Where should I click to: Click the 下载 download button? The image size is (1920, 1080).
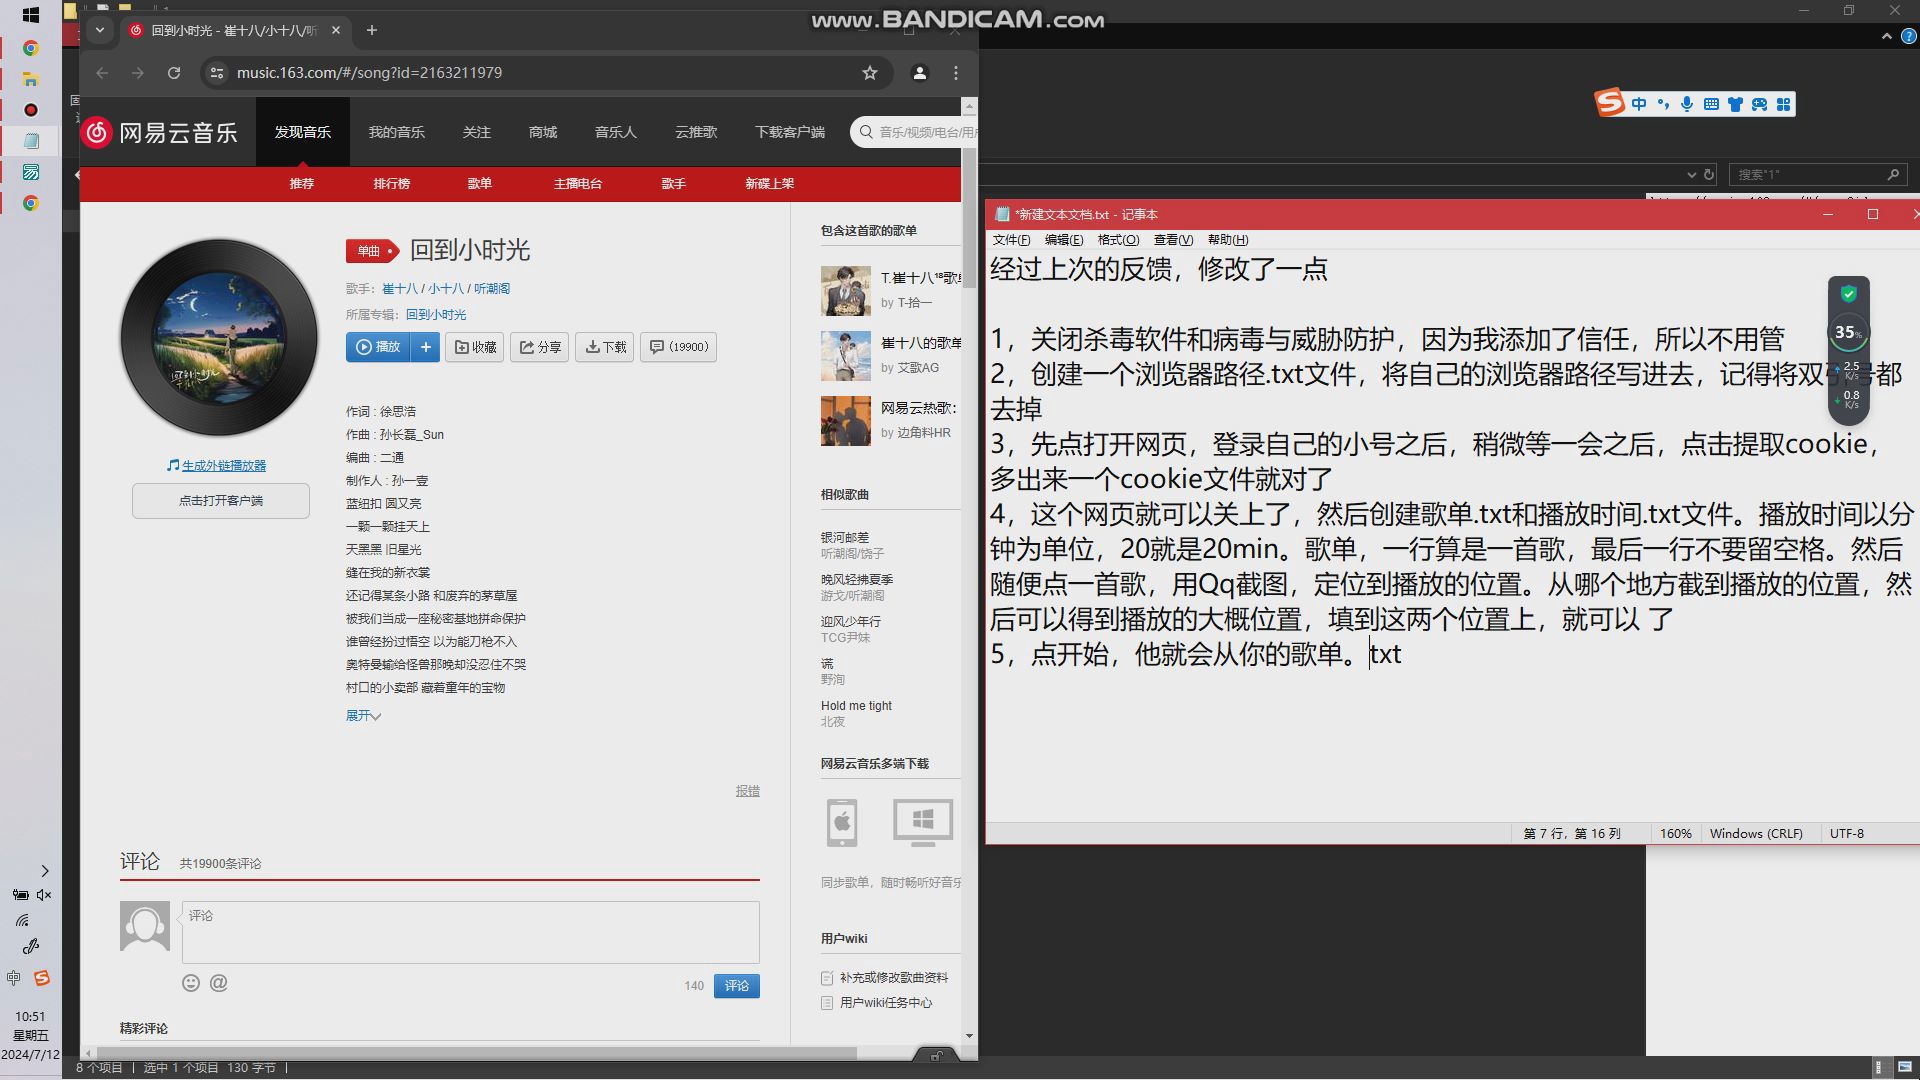coord(605,347)
